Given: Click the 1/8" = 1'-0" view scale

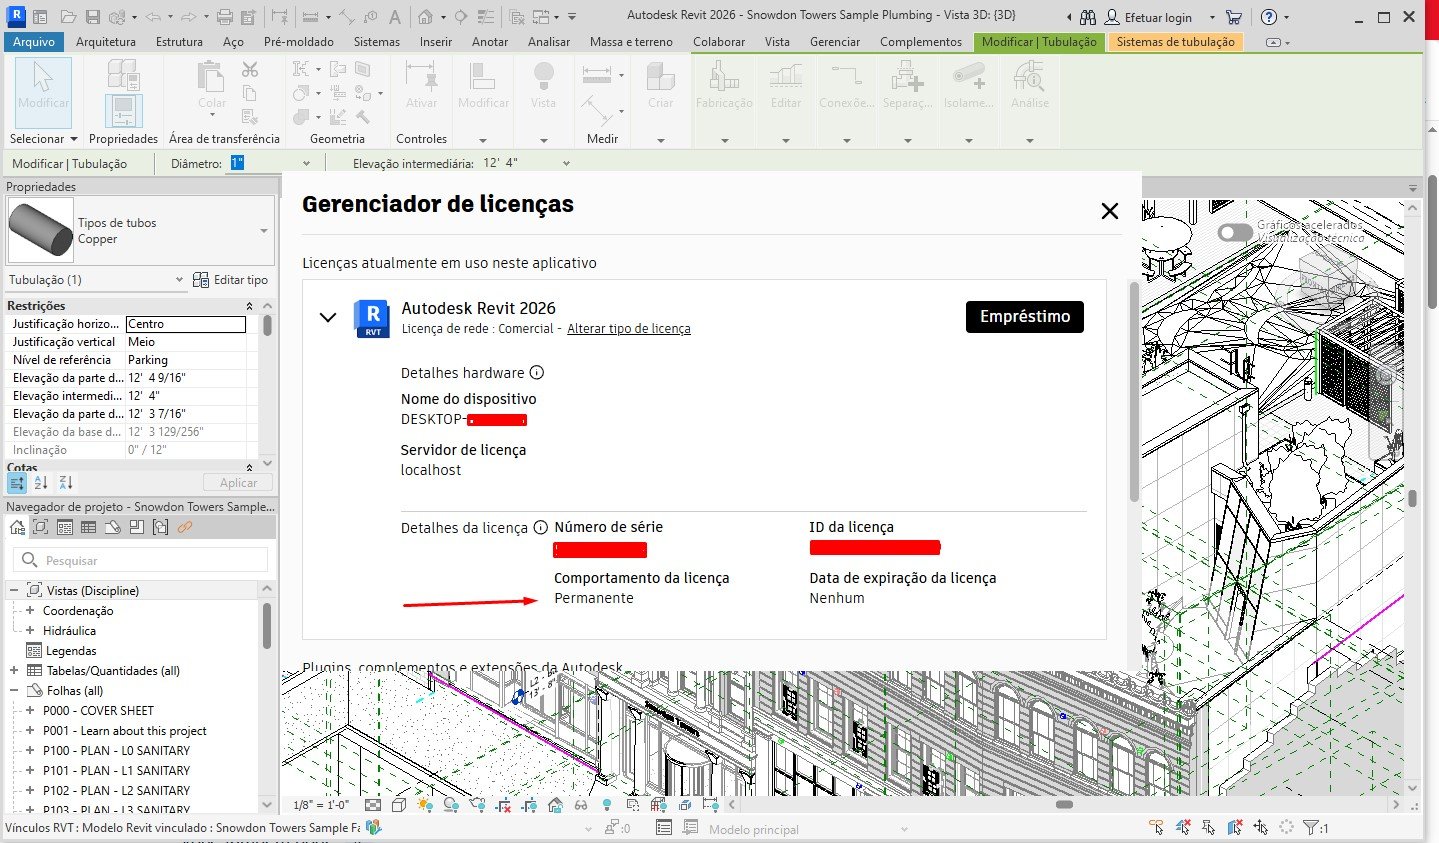Looking at the screenshot, I should pyautogui.click(x=321, y=805).
